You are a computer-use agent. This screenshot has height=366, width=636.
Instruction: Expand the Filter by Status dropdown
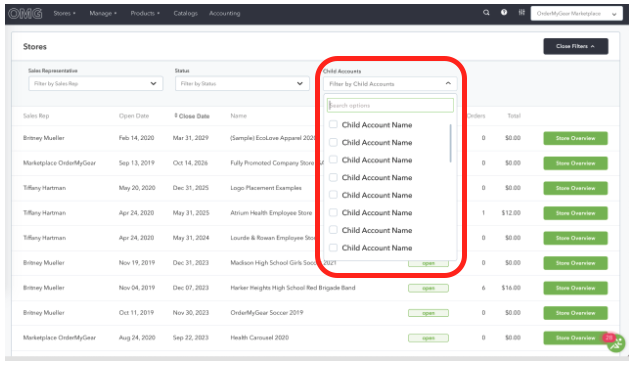click(x=242, y=84)
